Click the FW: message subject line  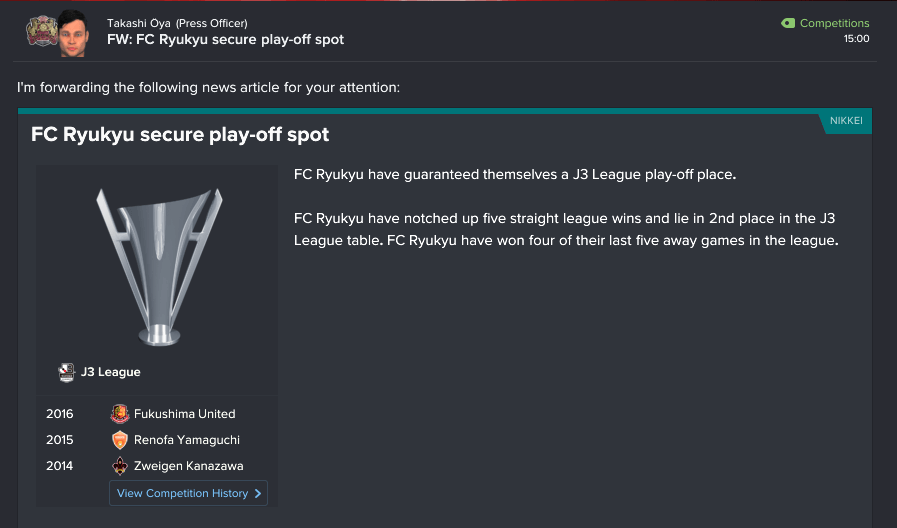pos(225,40)
